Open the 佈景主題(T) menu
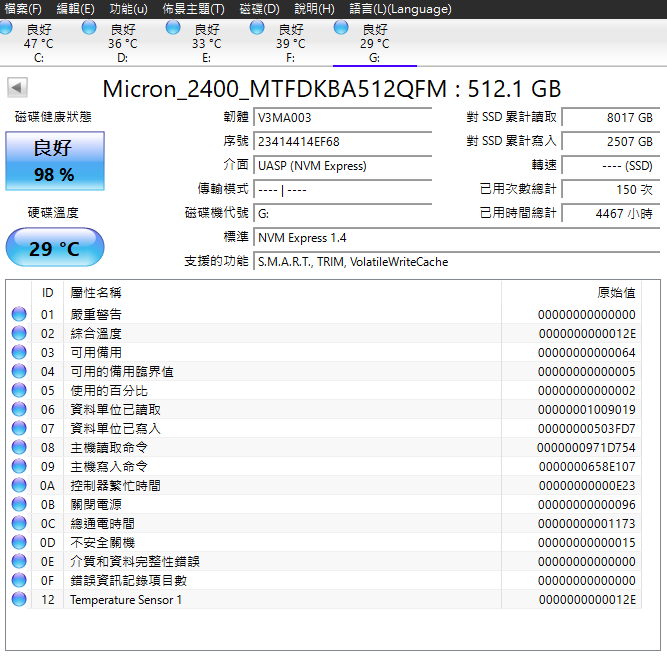The height and width of the screenshot is (656, 667). (x=193, y=9)
